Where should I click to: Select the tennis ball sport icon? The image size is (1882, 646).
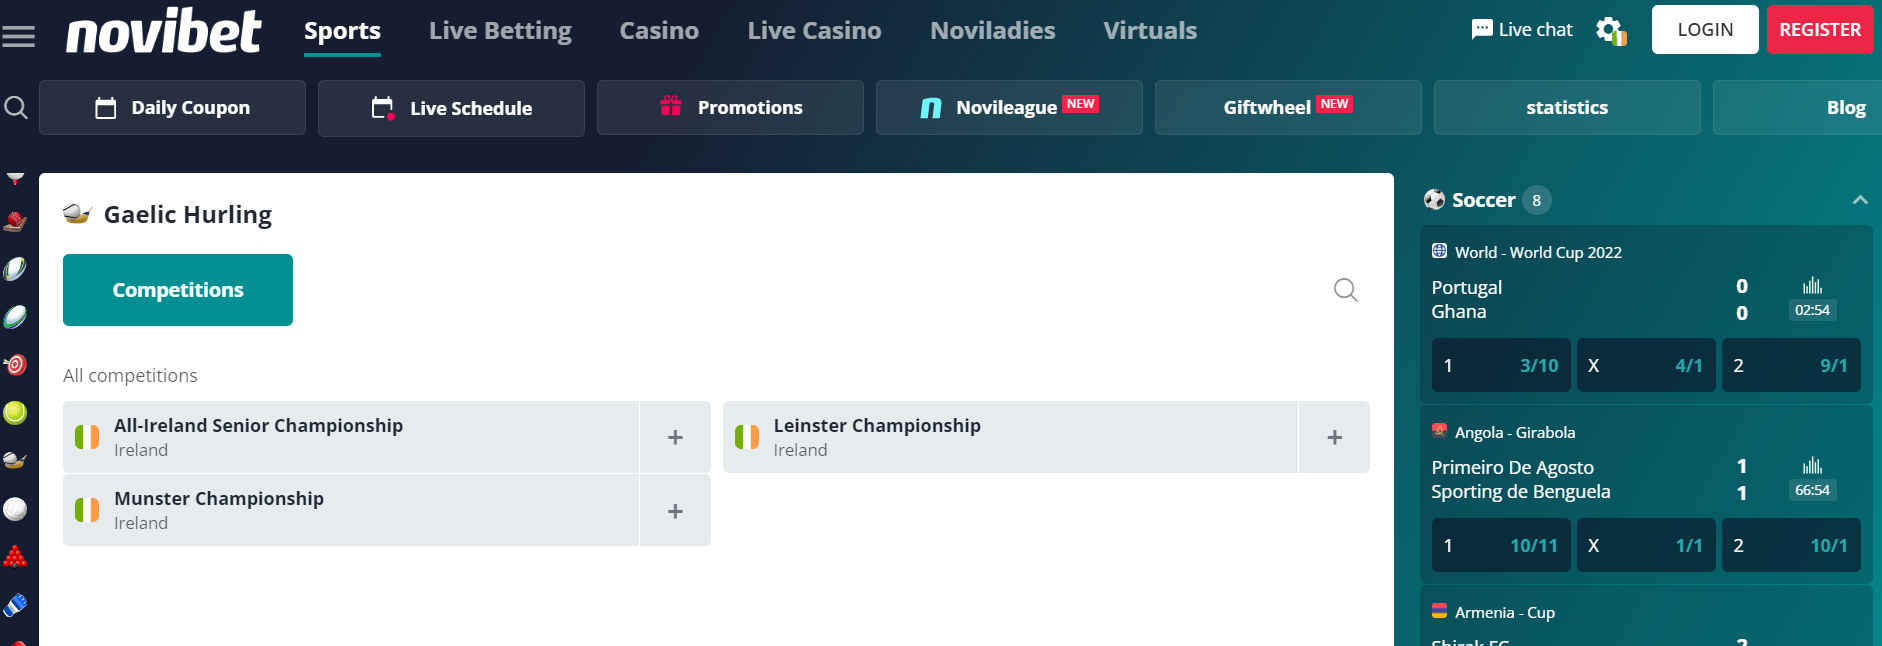click(15, 413)
